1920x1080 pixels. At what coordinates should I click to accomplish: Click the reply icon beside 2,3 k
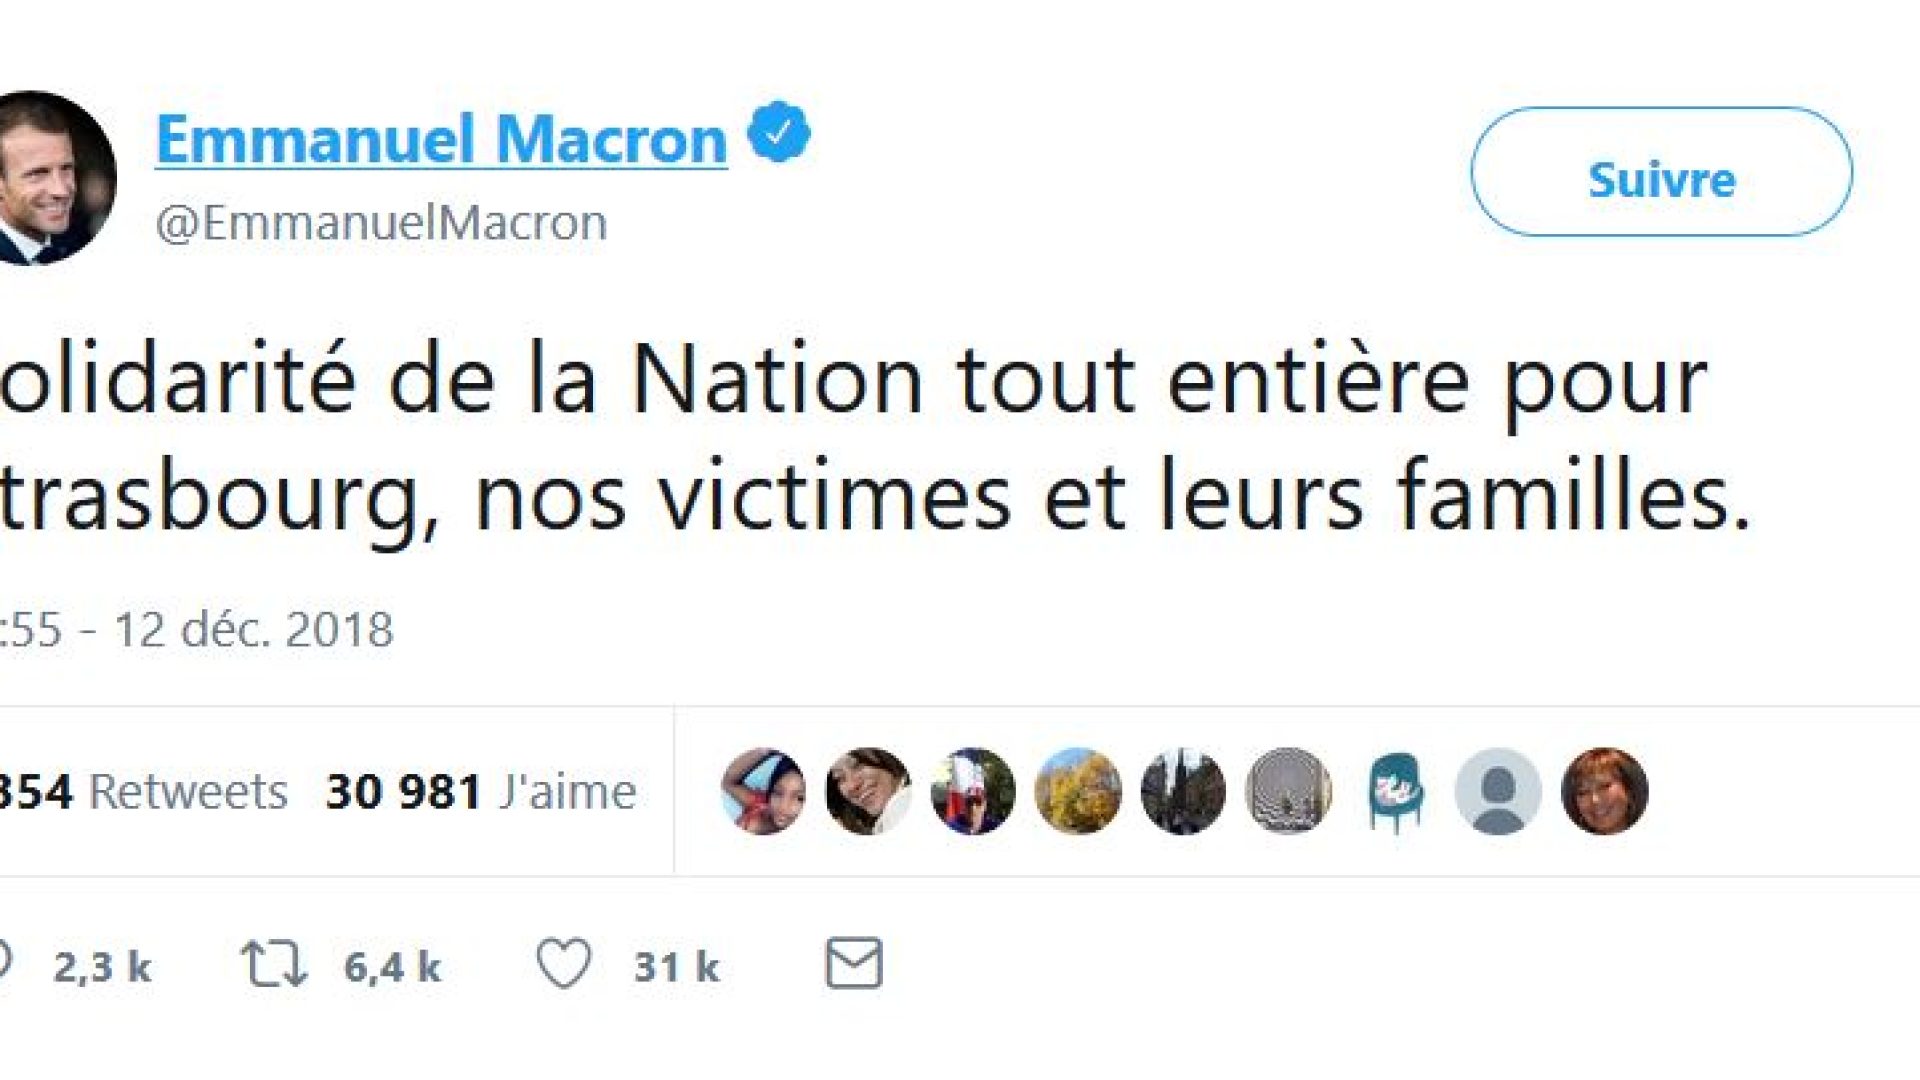(x=5, y=964)
